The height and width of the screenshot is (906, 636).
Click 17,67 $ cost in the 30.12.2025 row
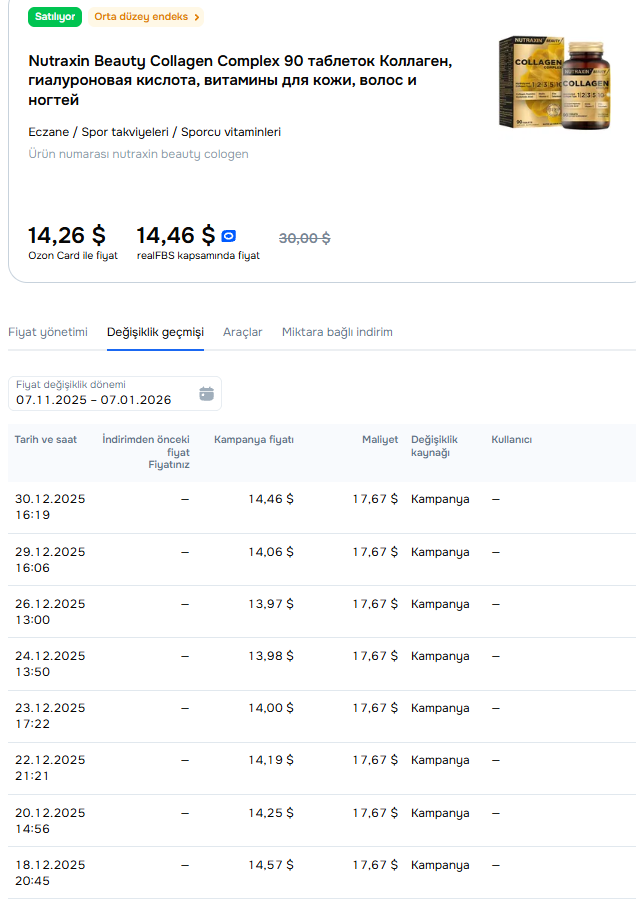375,499
